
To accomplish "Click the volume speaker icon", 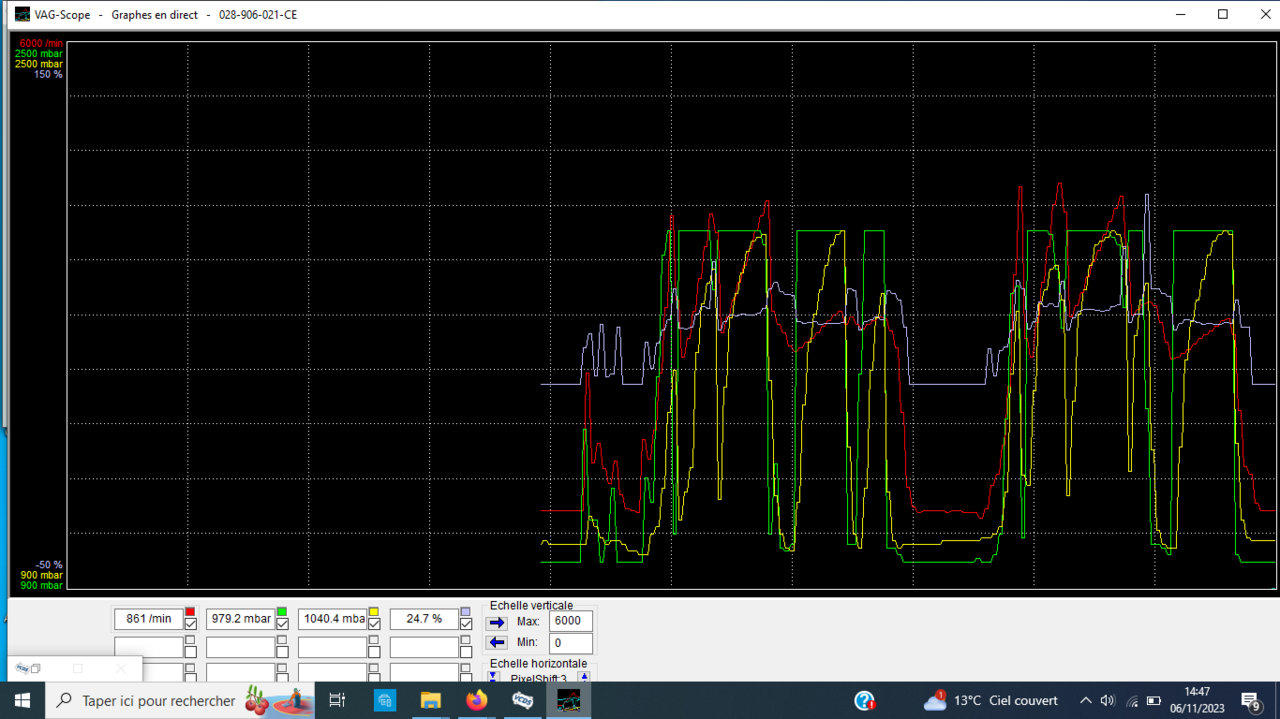I will (x=1107, y=701).
